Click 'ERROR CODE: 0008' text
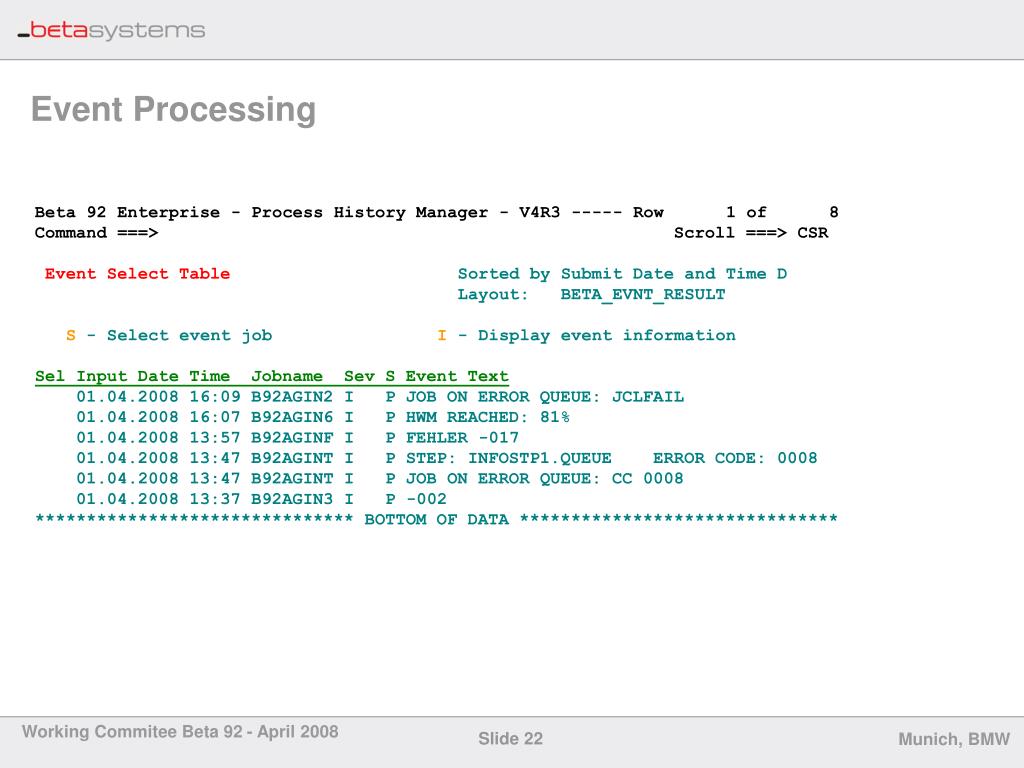Viewport: 1024px width, 768px height. click(x=735, y=458)
